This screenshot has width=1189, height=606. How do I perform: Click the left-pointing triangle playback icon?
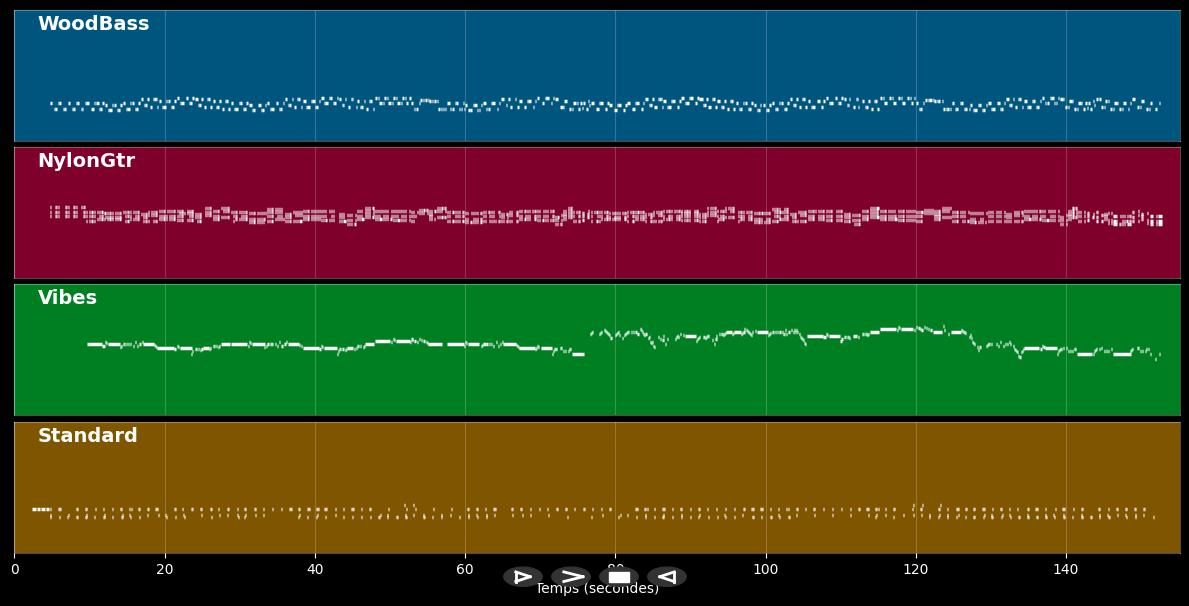tap(667, 577)
